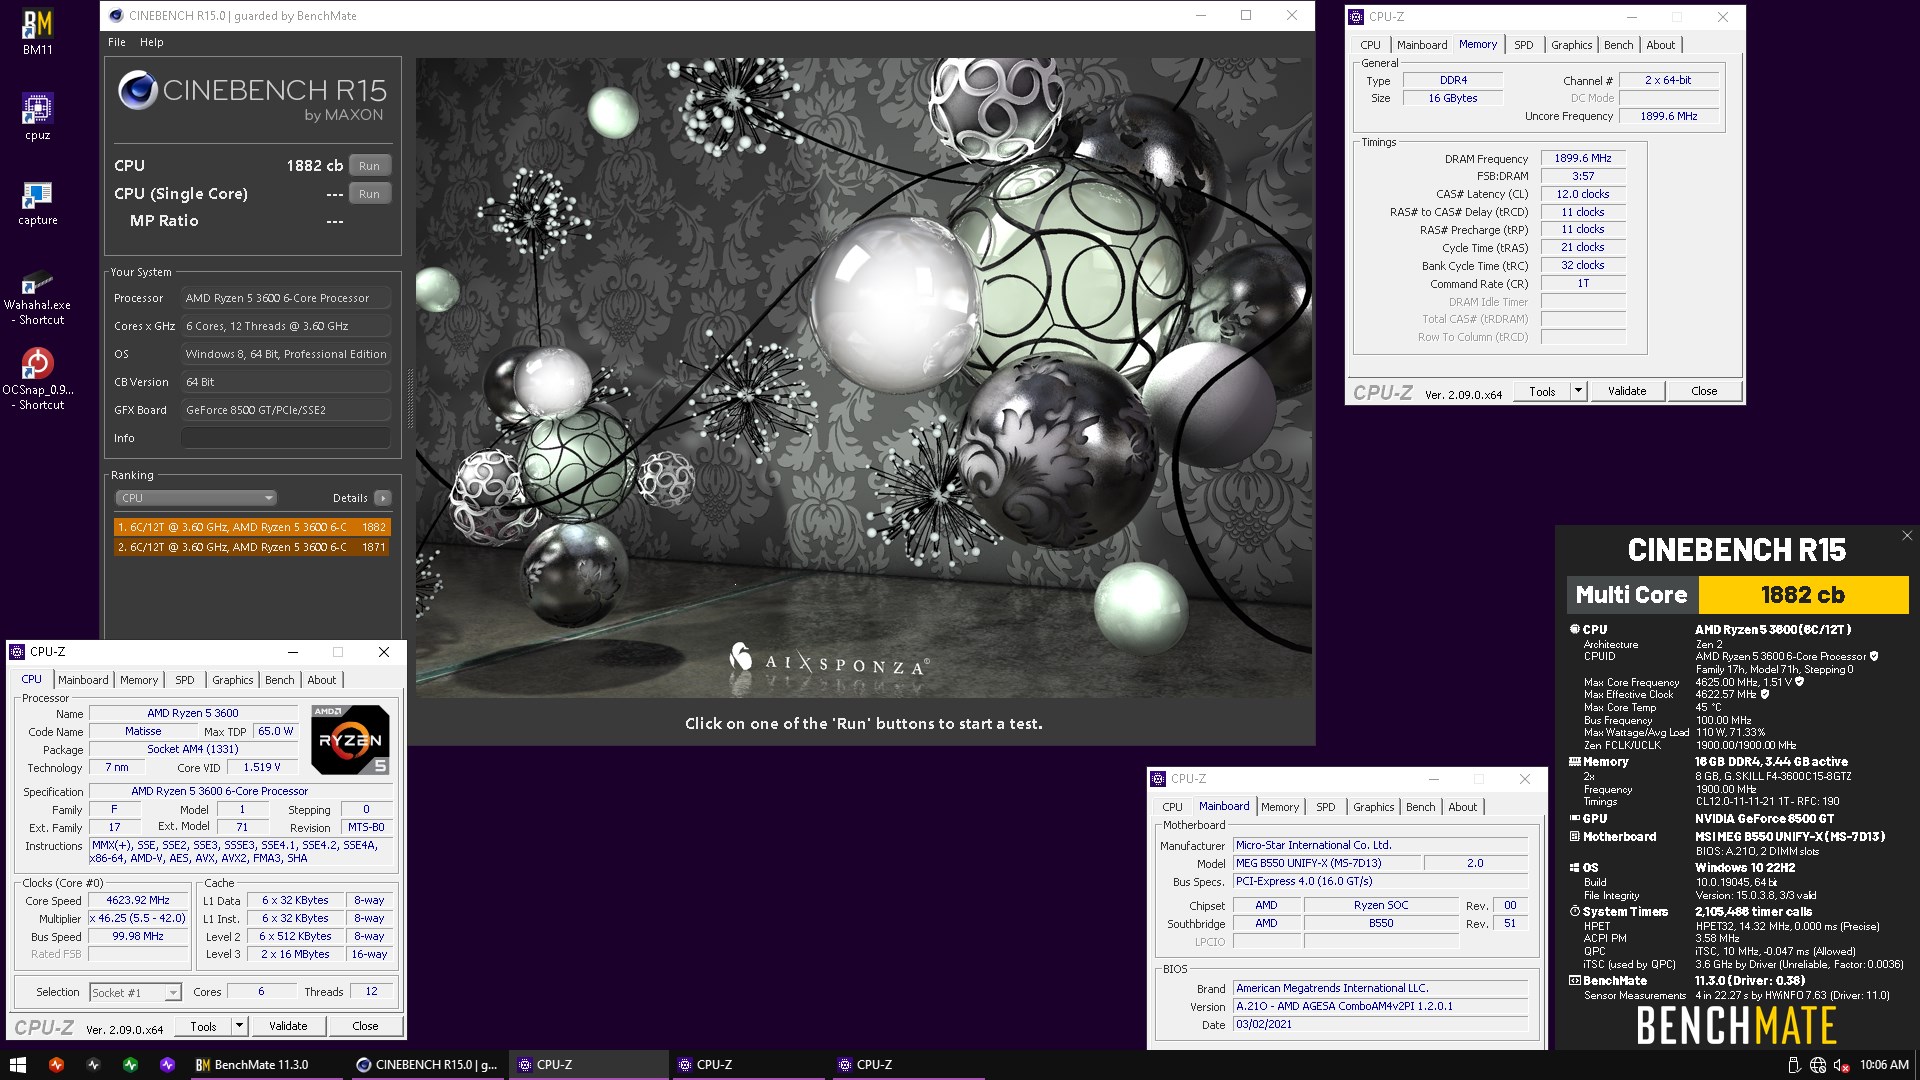Click the volume muted tray icon
Viewport: 1920px width, 1080px height.
click(1842, 1065)
